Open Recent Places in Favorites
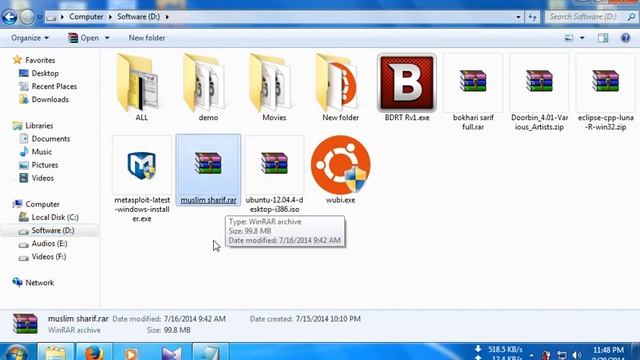Screen dimensions: 640x360 point(54,86)
